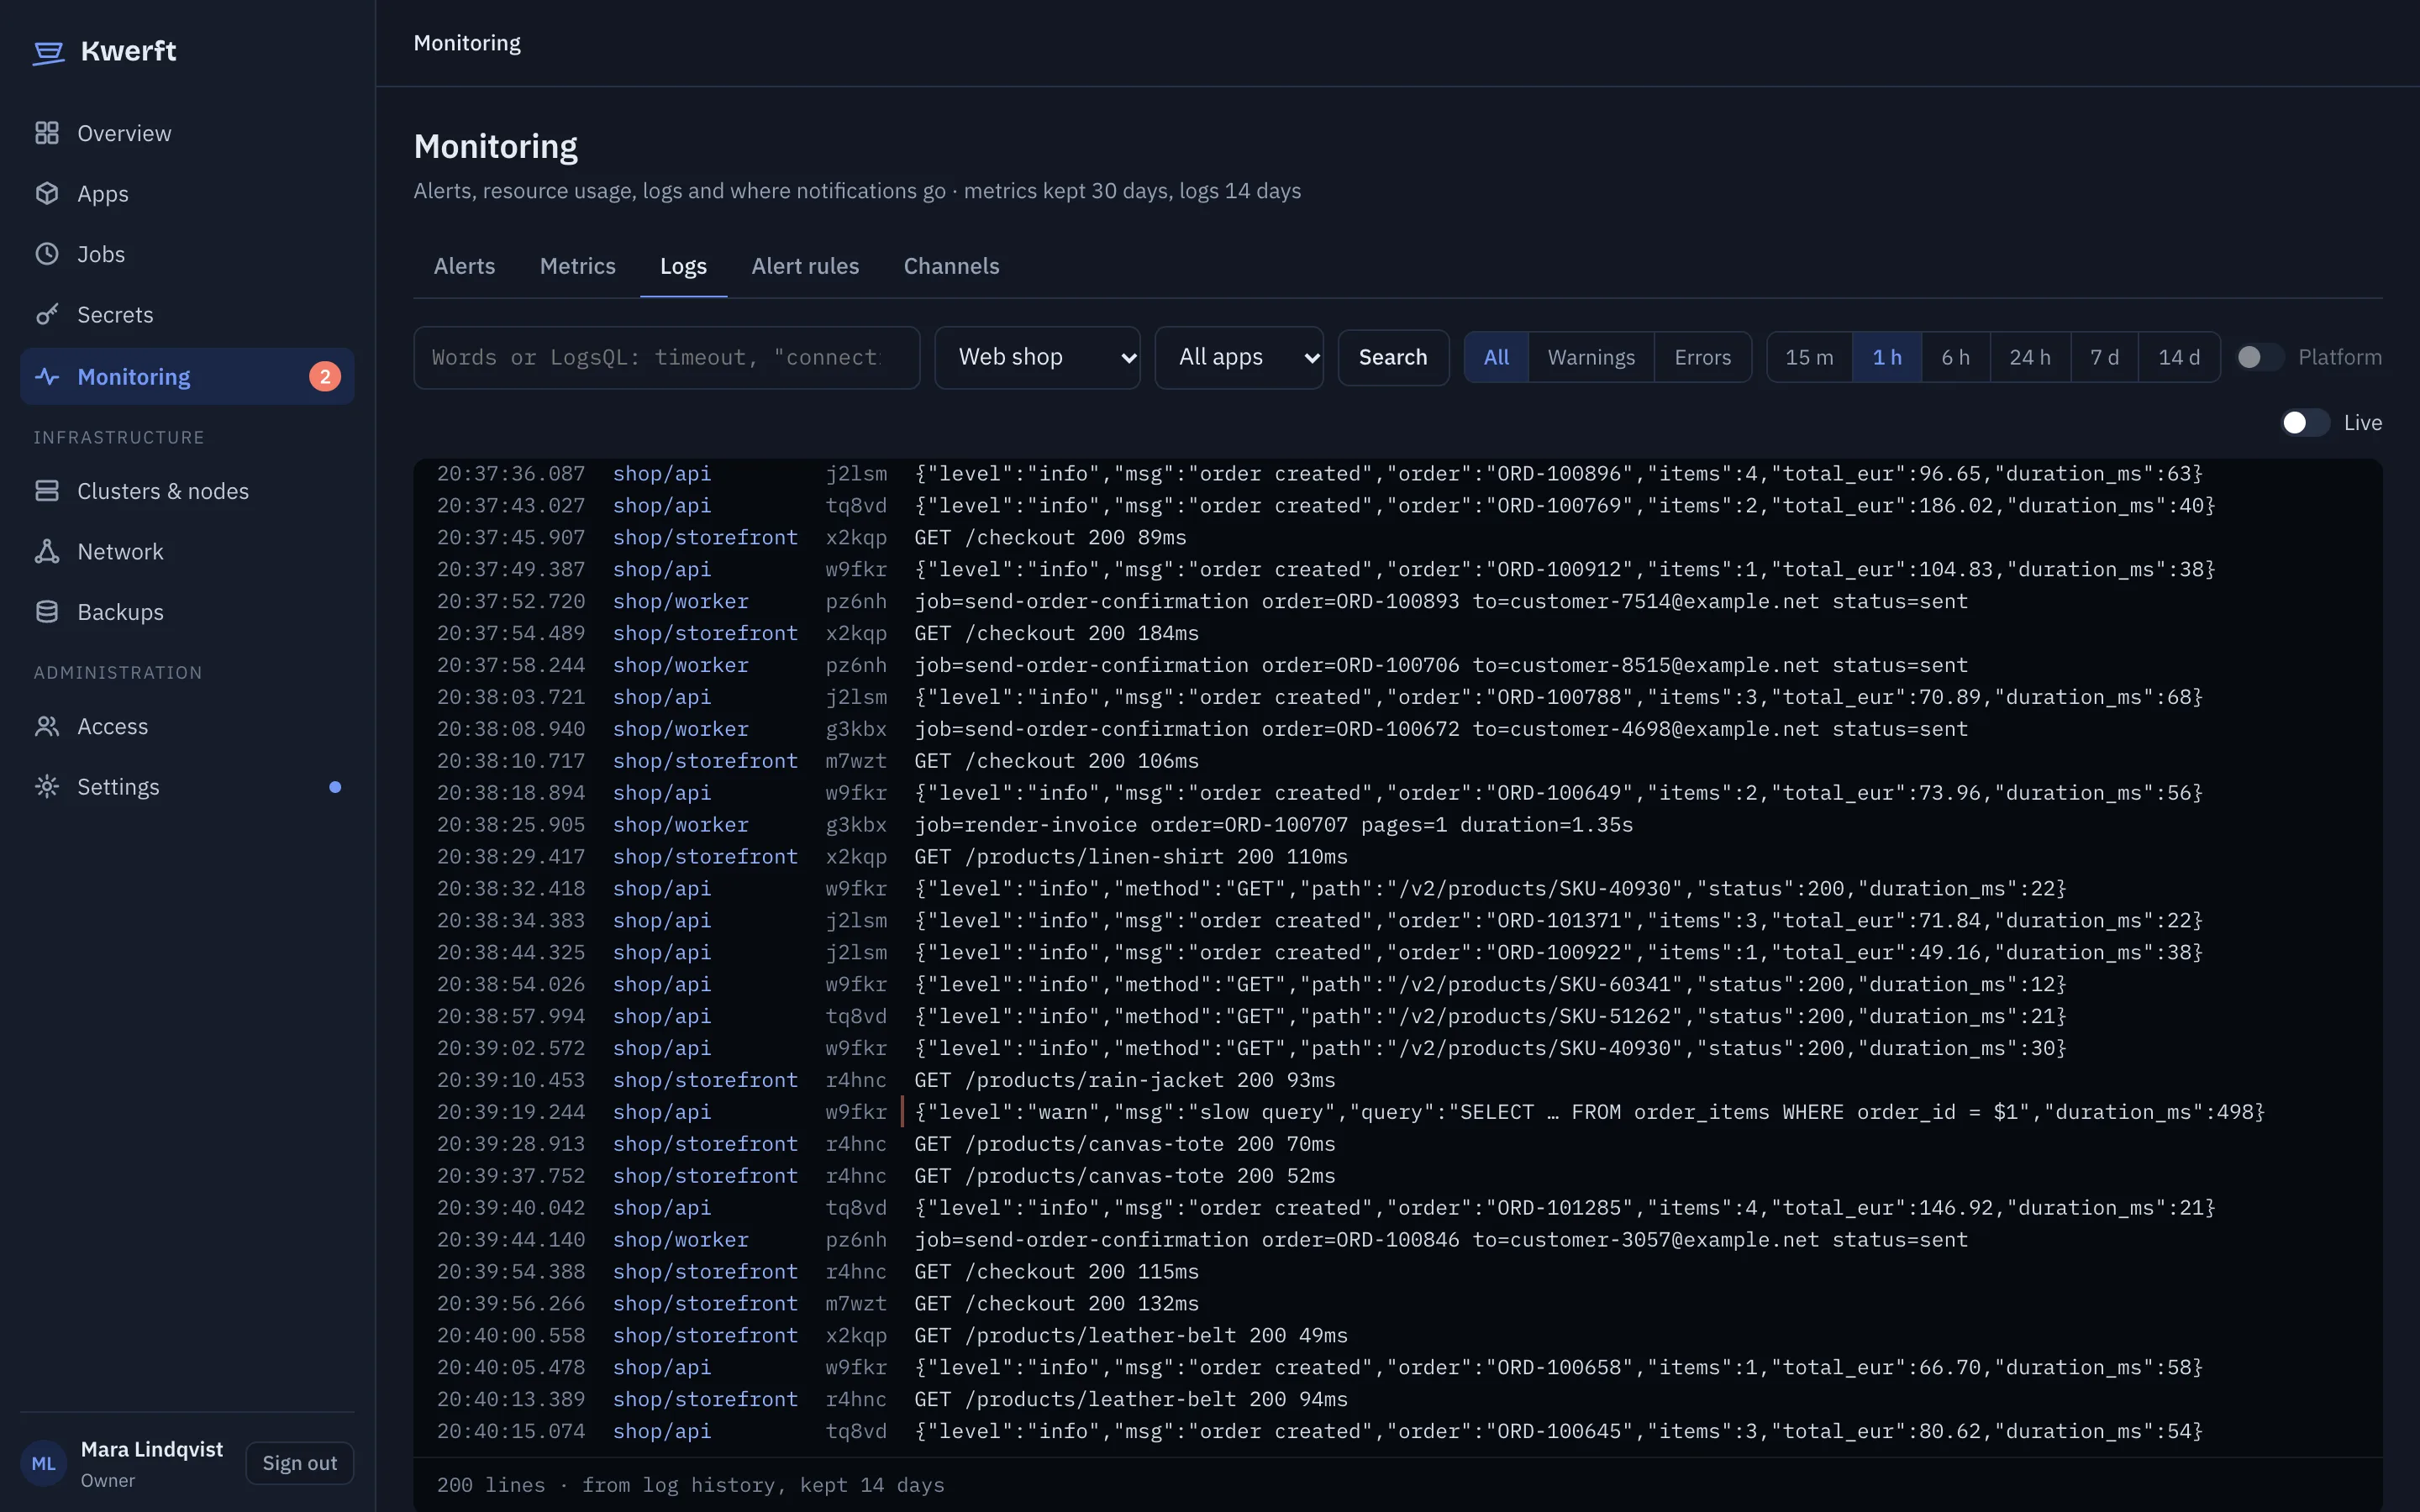
Task: Open the Web shop project dropdown
Action: pos(1037,357)
